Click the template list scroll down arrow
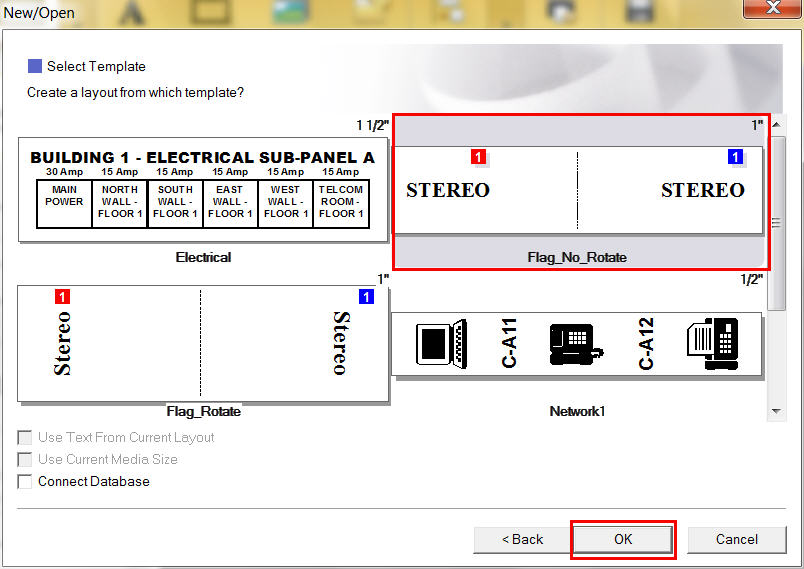This screenshot has width=804, height=569. tap(777, 411)
